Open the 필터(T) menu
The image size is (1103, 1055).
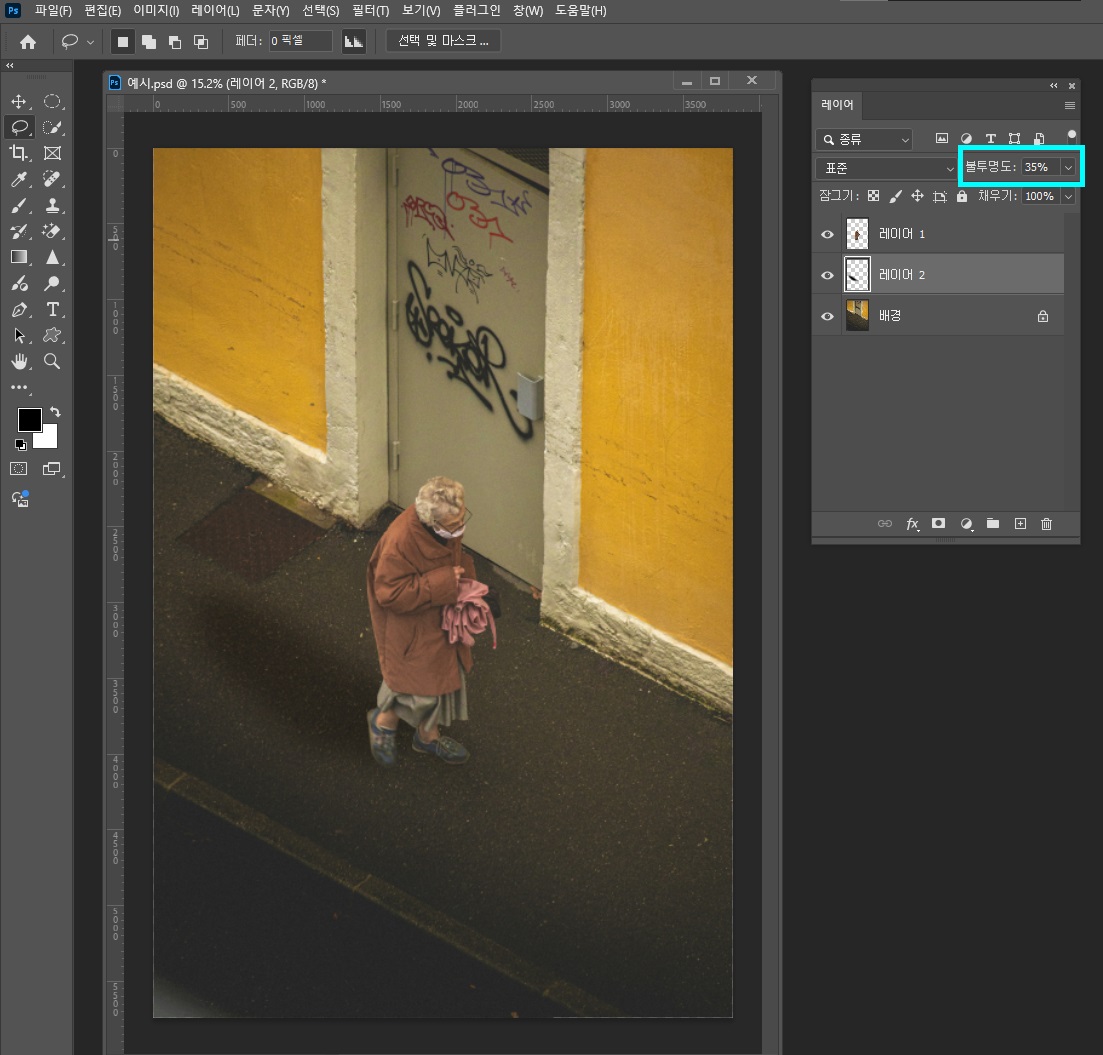371,11
